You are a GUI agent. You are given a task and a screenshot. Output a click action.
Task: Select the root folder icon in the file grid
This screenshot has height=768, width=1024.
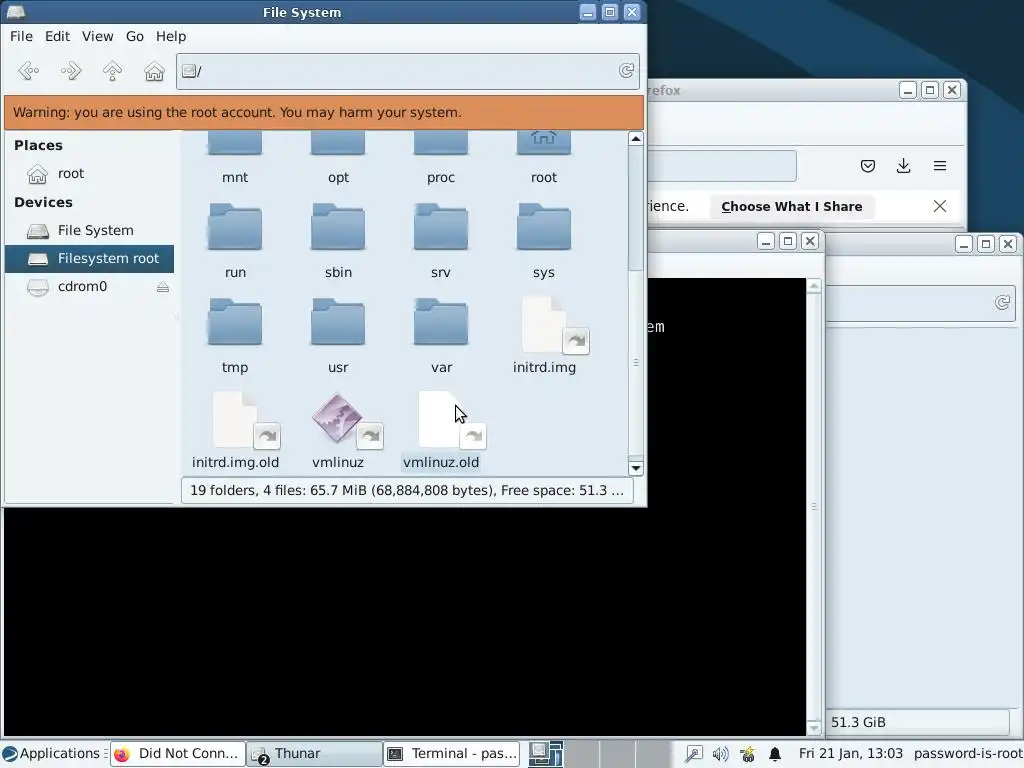pyautogui.click(x=543, y=159)
